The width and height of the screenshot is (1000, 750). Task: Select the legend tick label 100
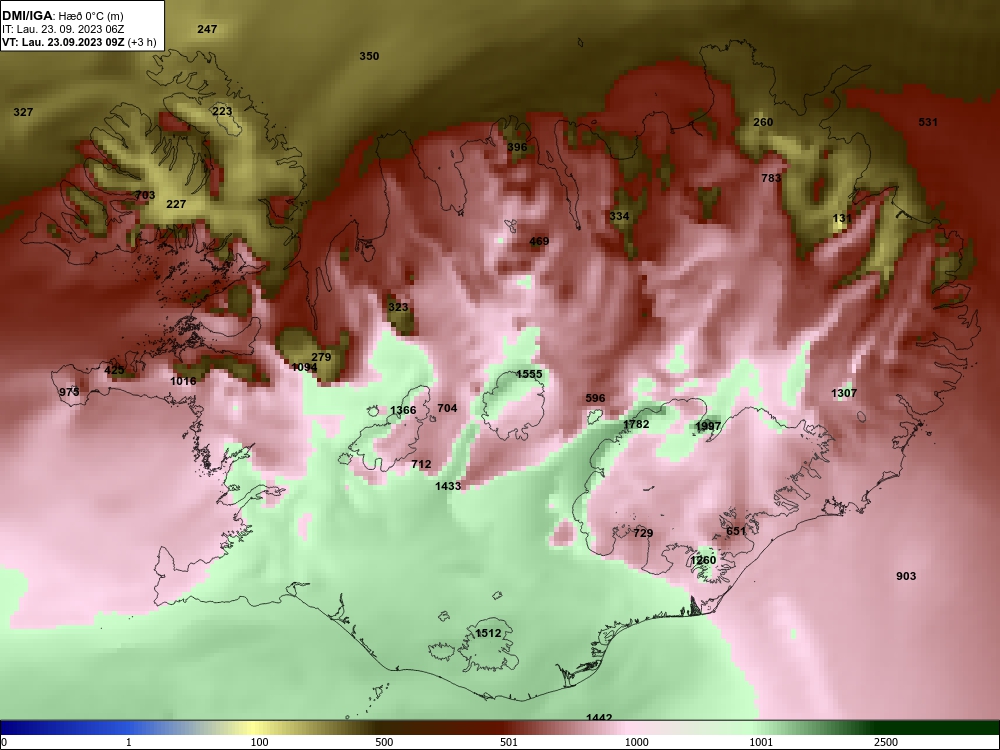(x=259, y=742)
